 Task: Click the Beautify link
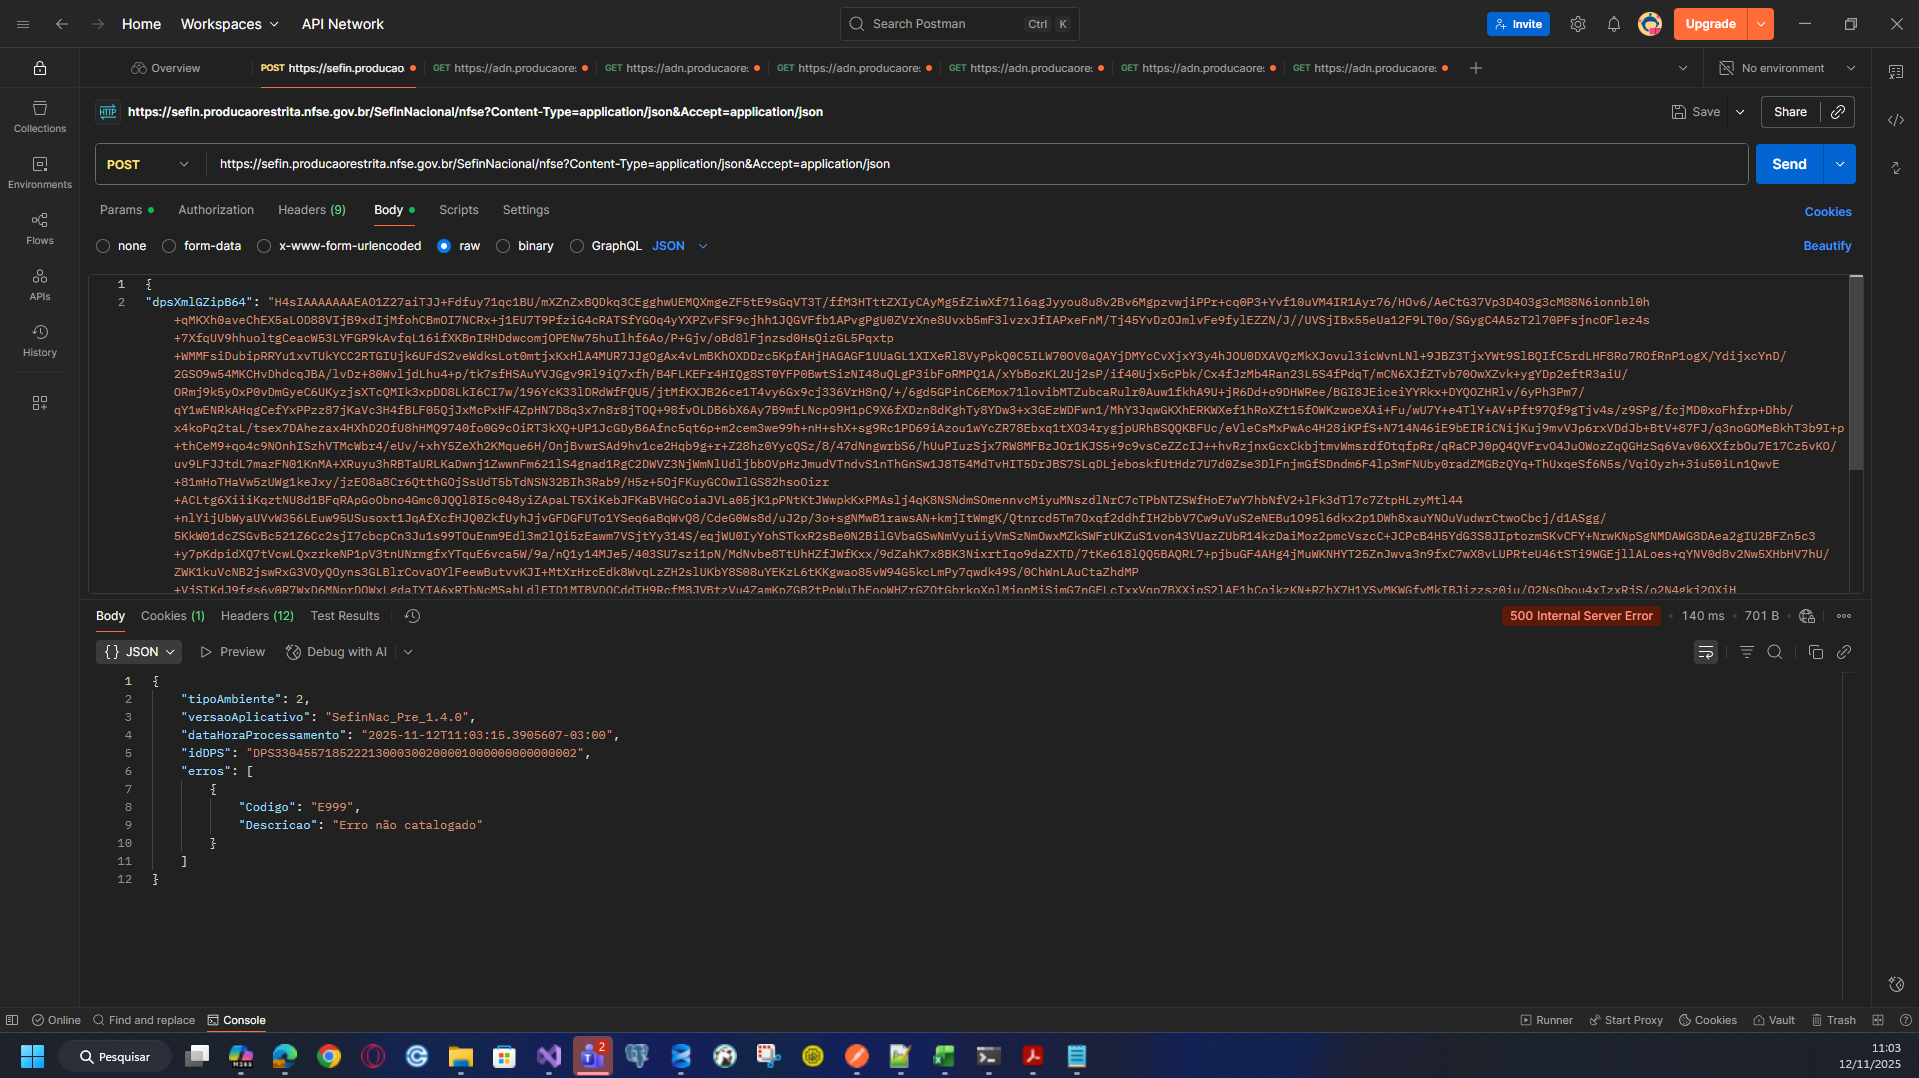tap(1826, 246)
